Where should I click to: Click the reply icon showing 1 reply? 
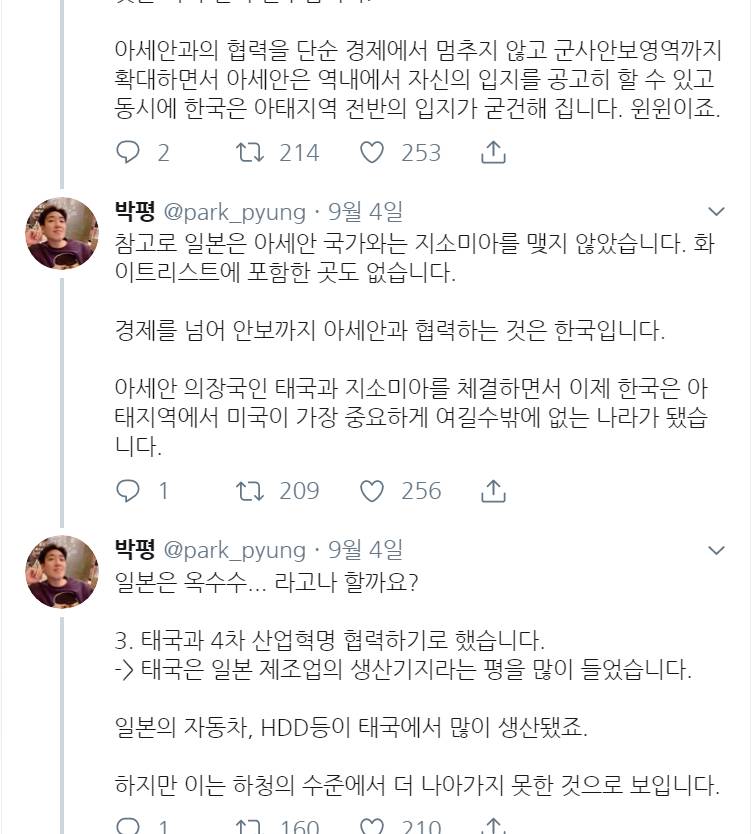click(128, 491)
